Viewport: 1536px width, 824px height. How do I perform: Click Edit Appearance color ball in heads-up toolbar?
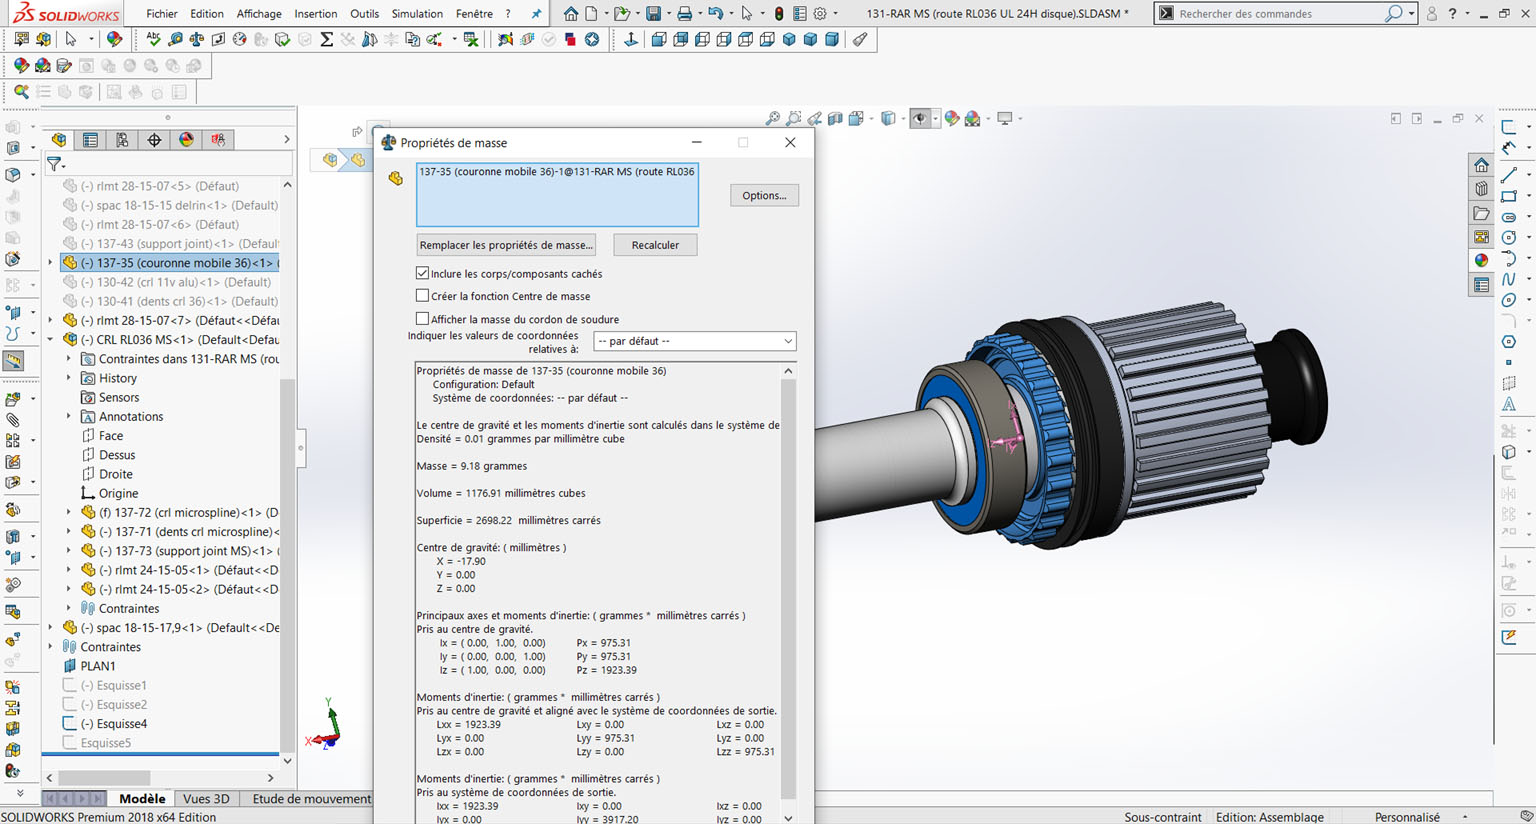point(951,118)
